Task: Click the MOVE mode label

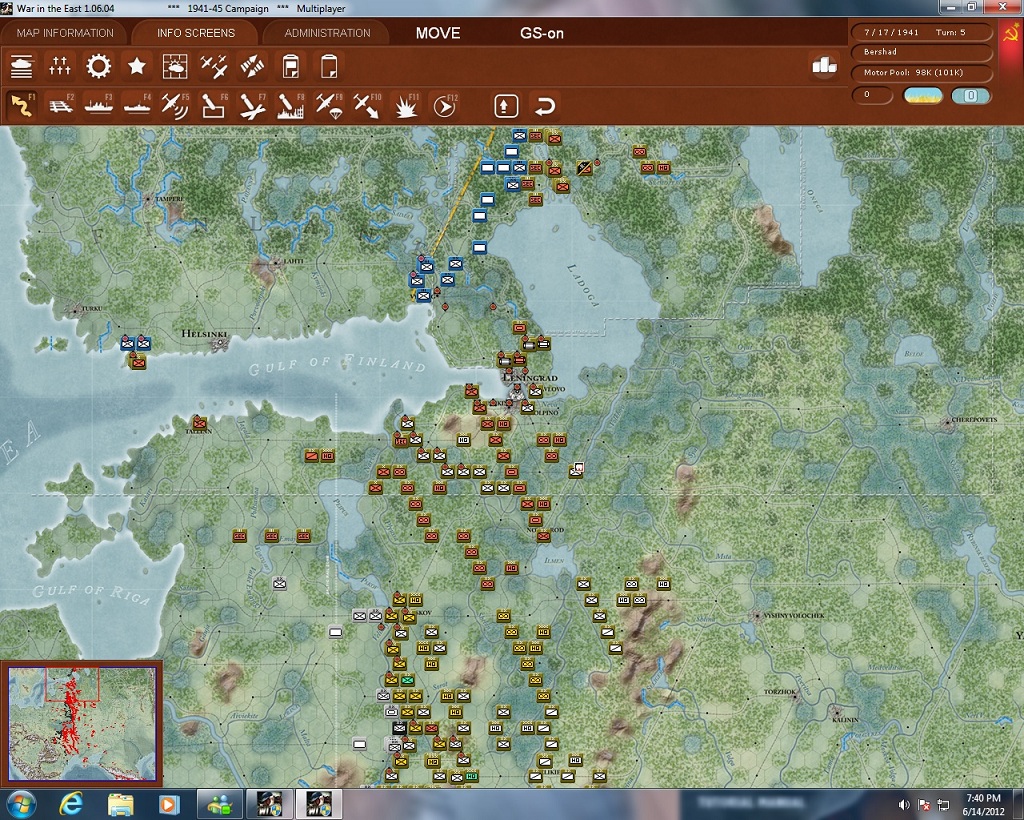Action: click(x=438, y=33)
